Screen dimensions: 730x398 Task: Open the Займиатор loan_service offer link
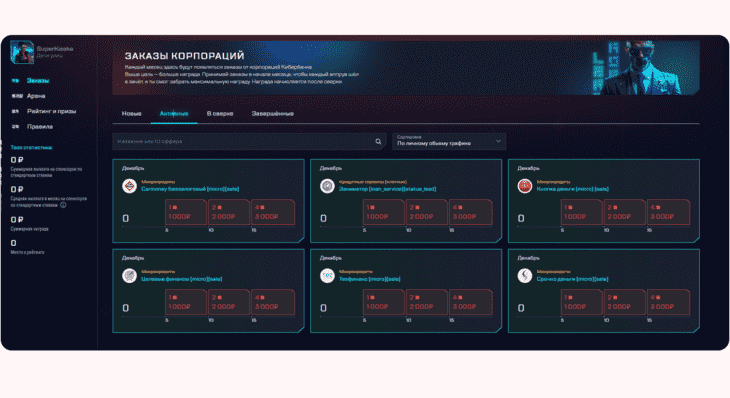387,189
